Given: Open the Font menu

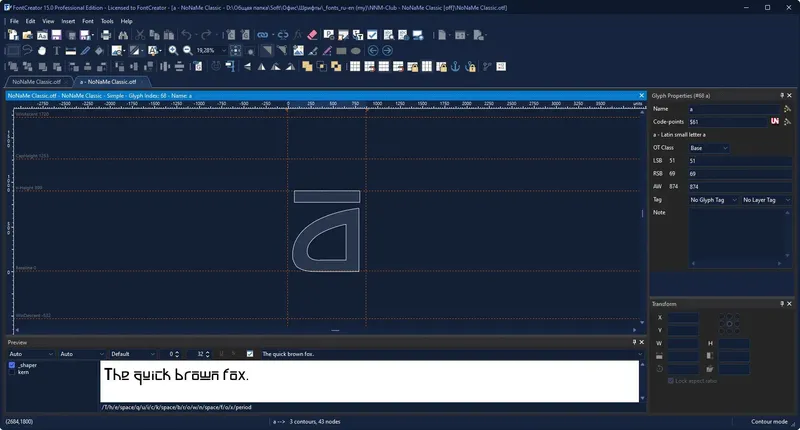Looking at the screenshot, I should [x=88, y=21].
